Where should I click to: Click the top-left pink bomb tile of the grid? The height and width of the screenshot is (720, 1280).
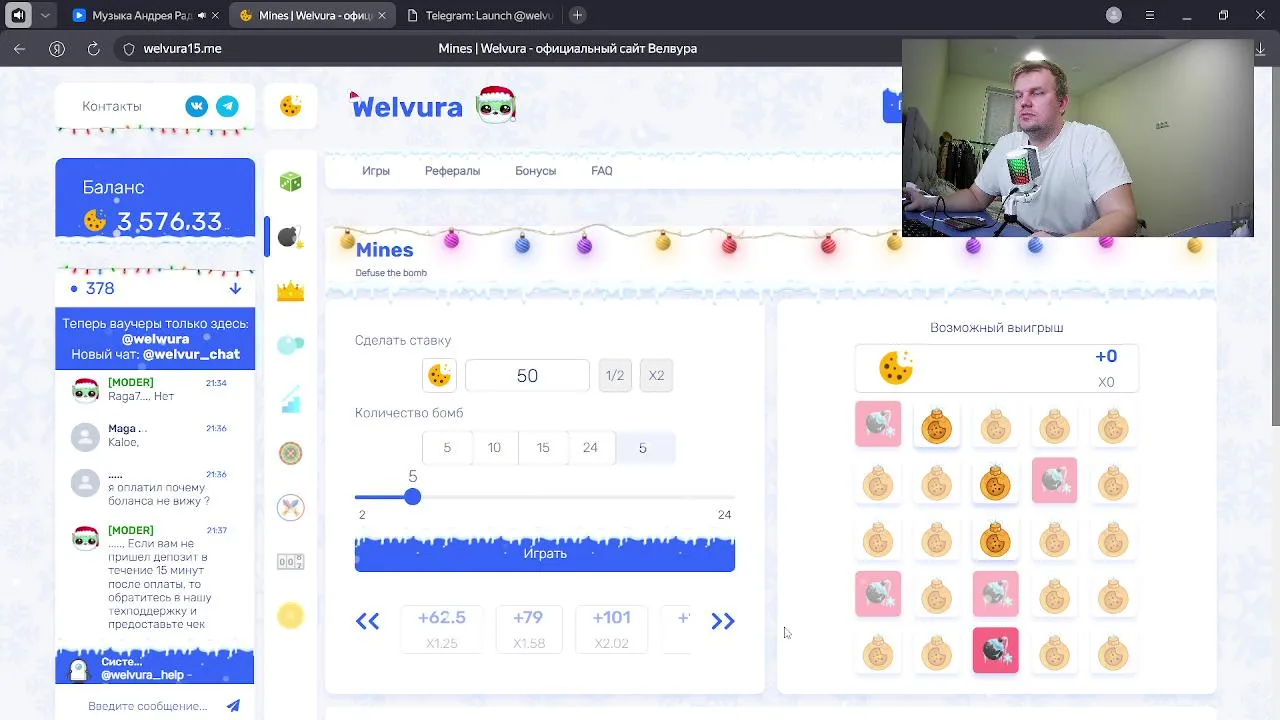[878, 424]
